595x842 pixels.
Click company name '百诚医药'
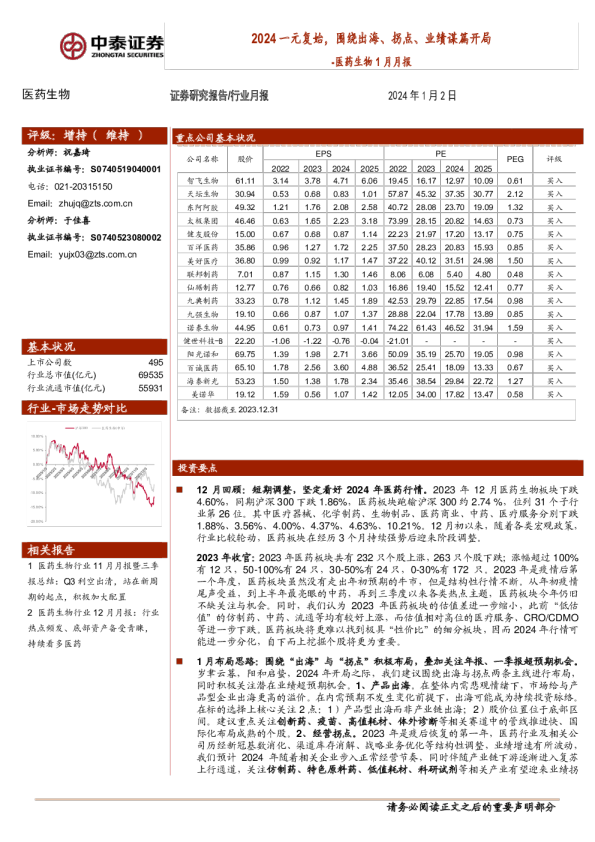[202, 368]
